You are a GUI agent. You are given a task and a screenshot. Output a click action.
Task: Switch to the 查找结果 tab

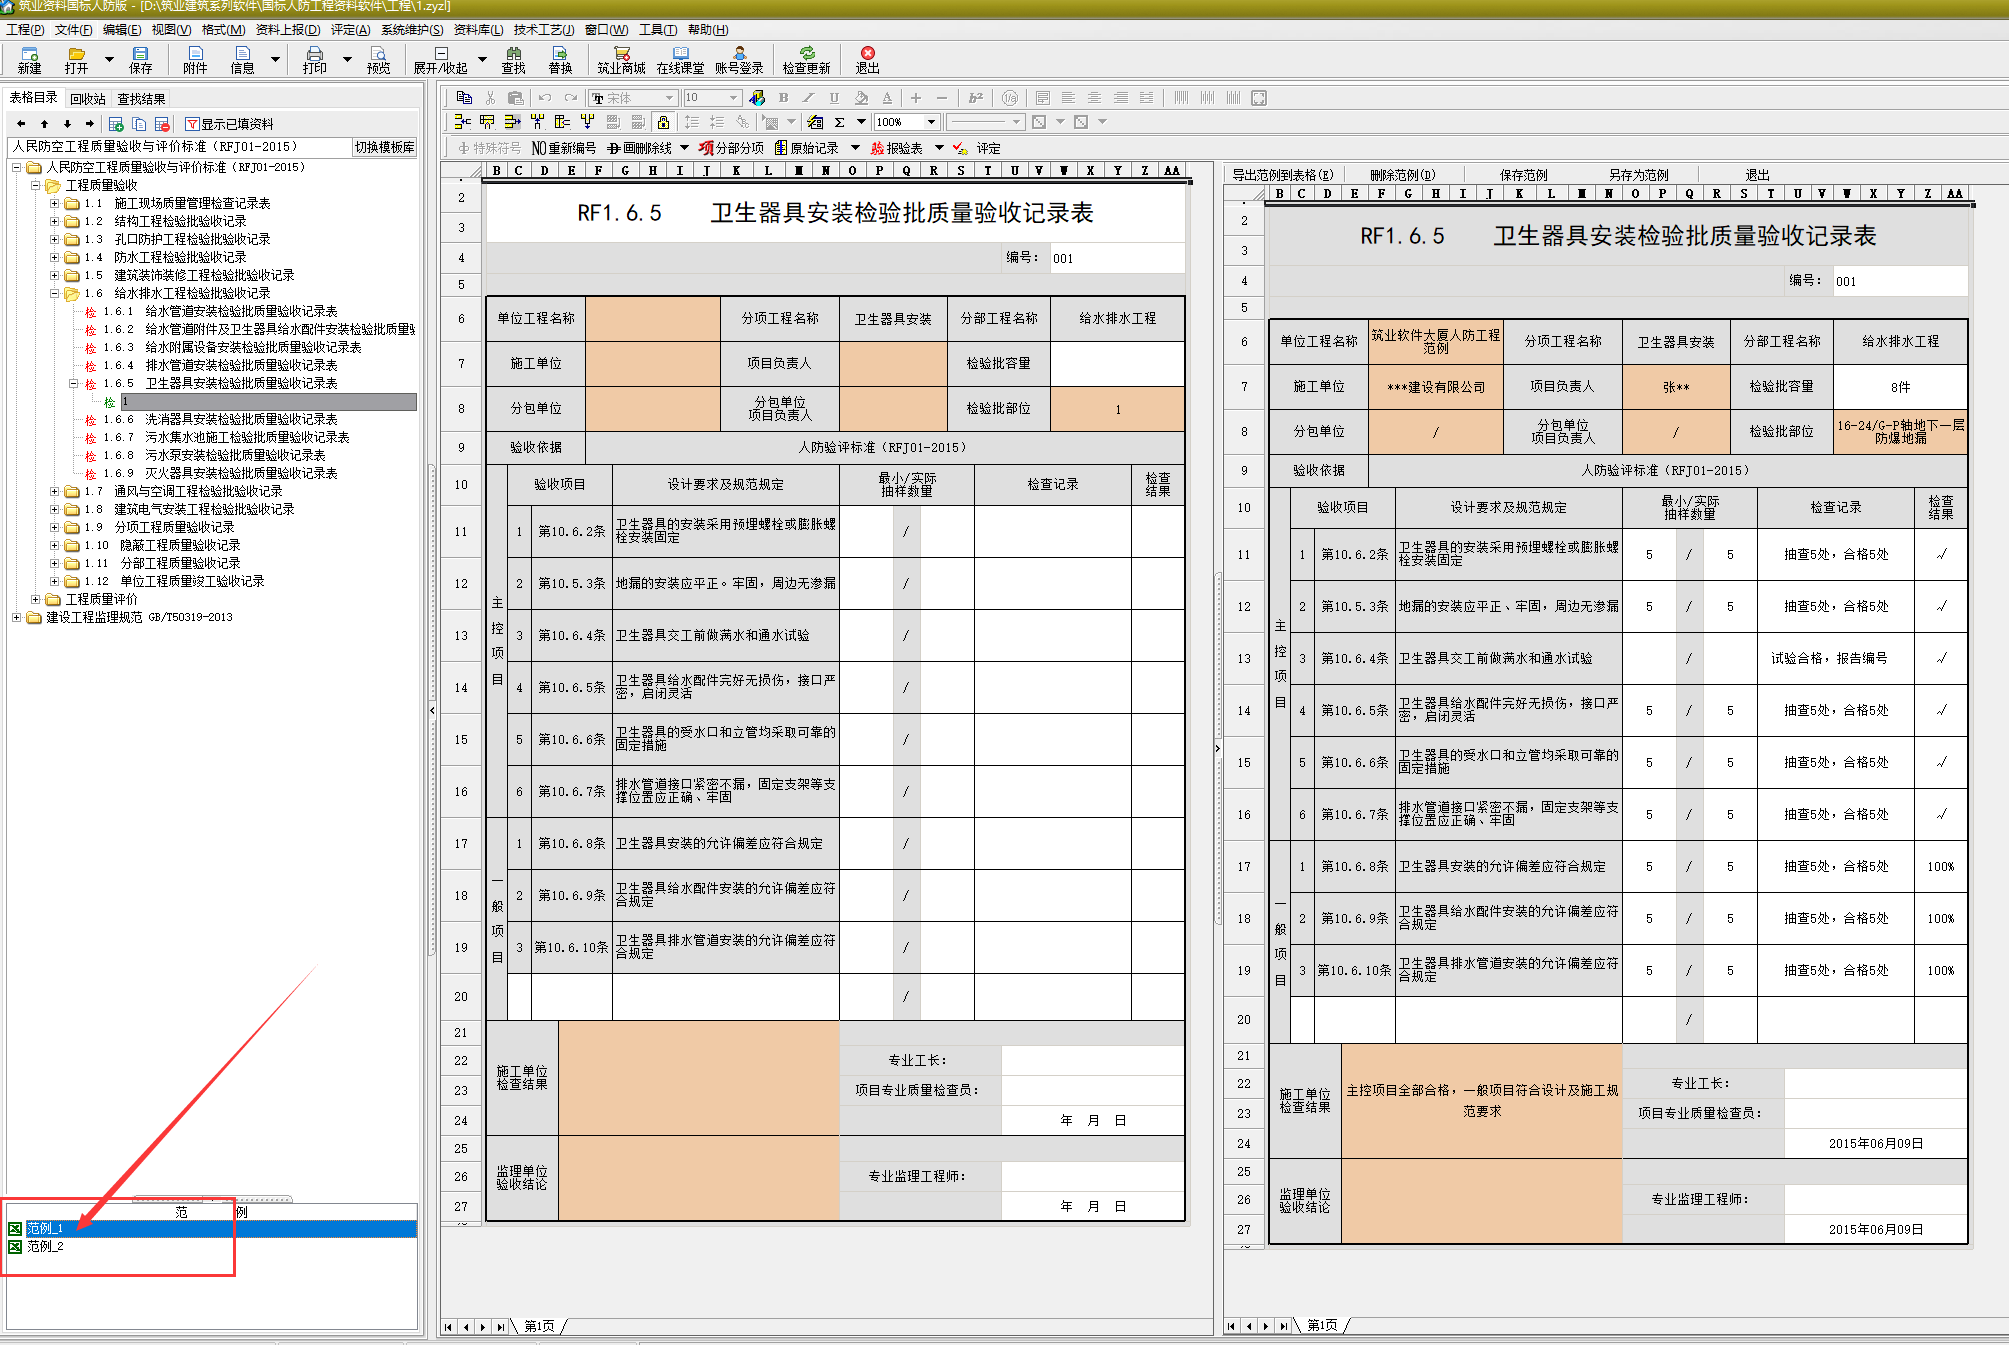point(141,99)
